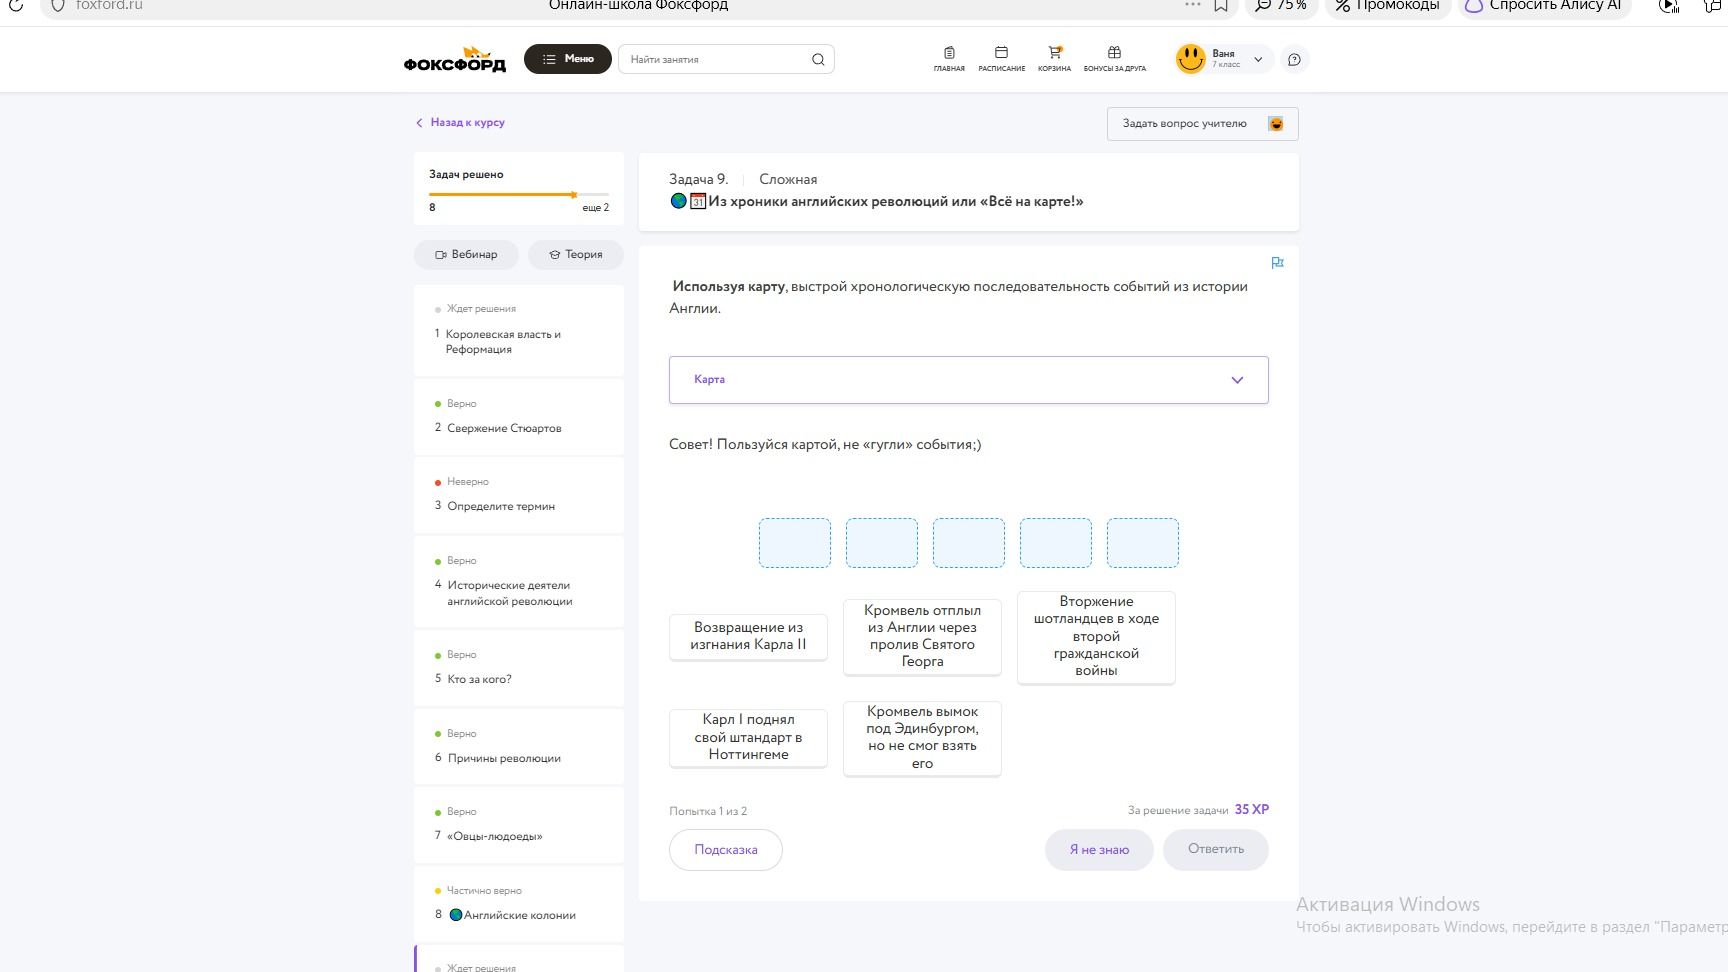Go back via Назад к курсу link

click(460, 122)
